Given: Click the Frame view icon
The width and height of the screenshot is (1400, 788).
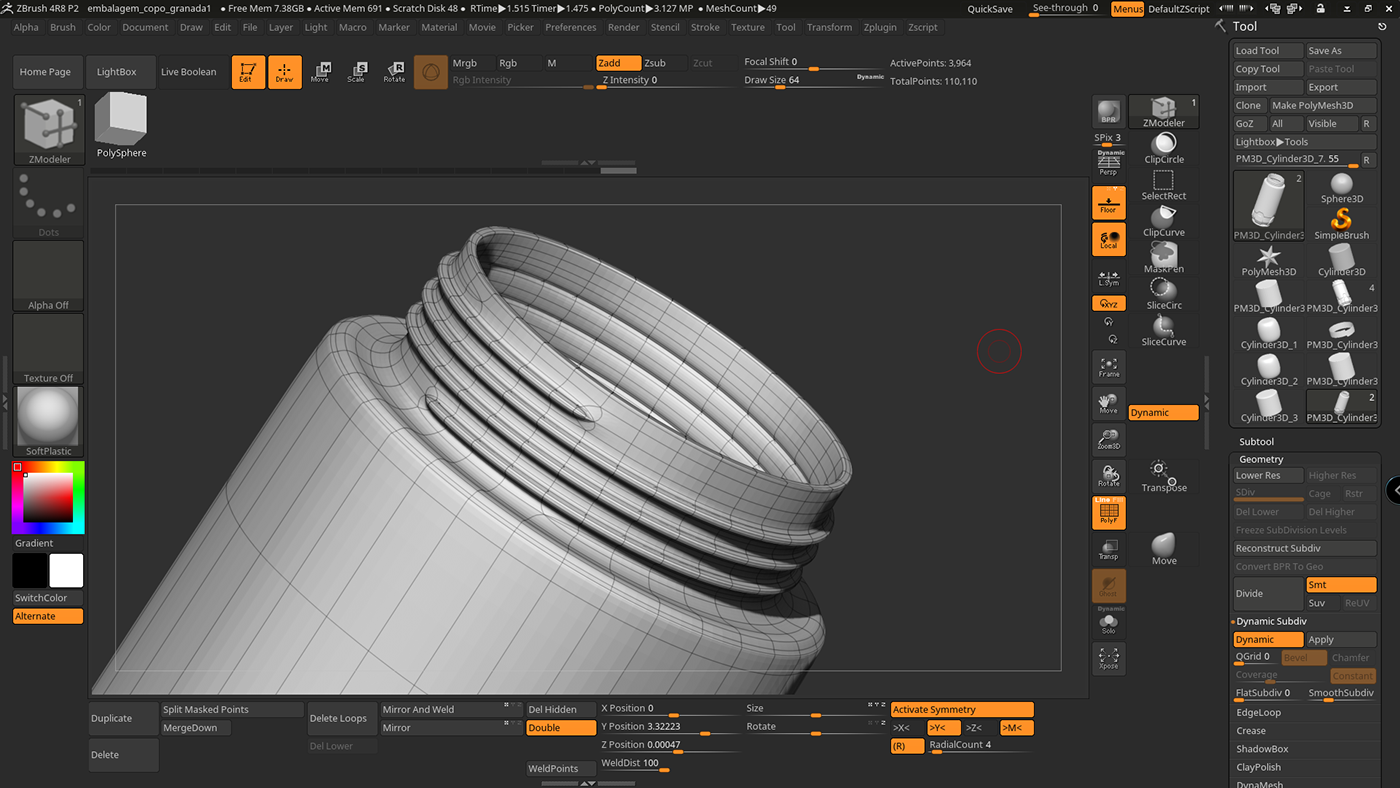Looking at the screenshot, I should pyautogui.click(x=1108, y=367).
